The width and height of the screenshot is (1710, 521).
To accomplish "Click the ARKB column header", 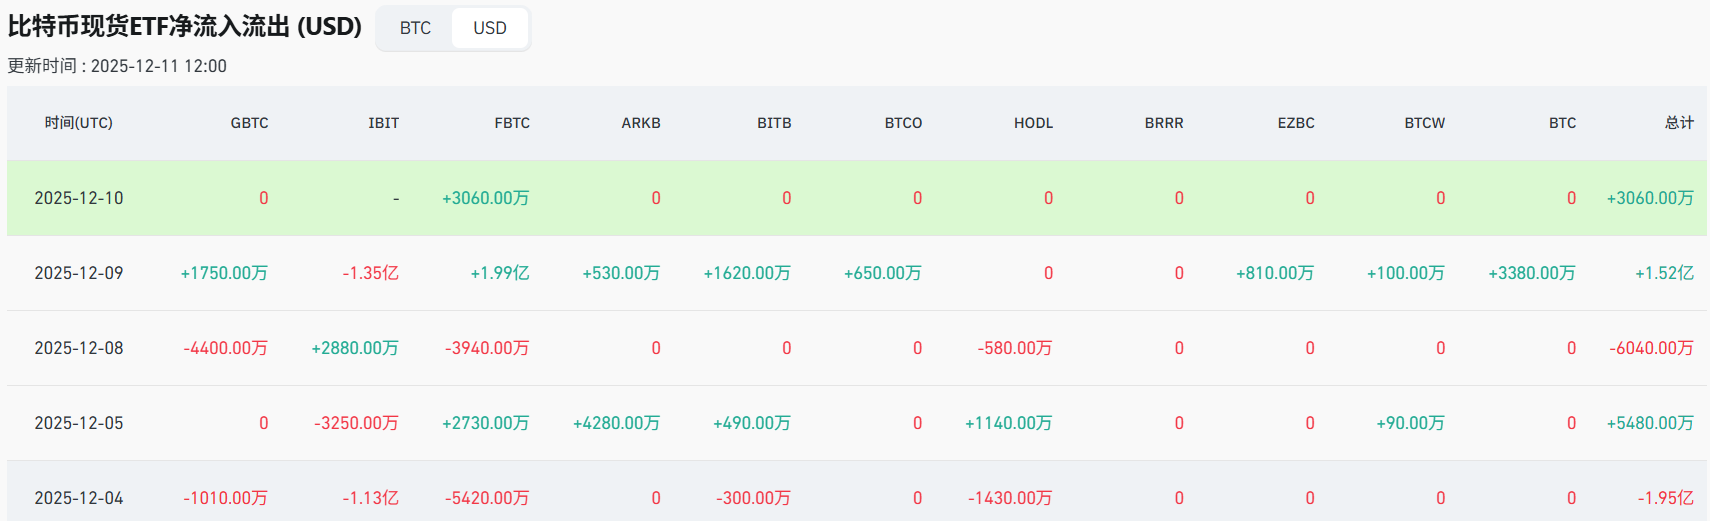I will tap(641, 123).
